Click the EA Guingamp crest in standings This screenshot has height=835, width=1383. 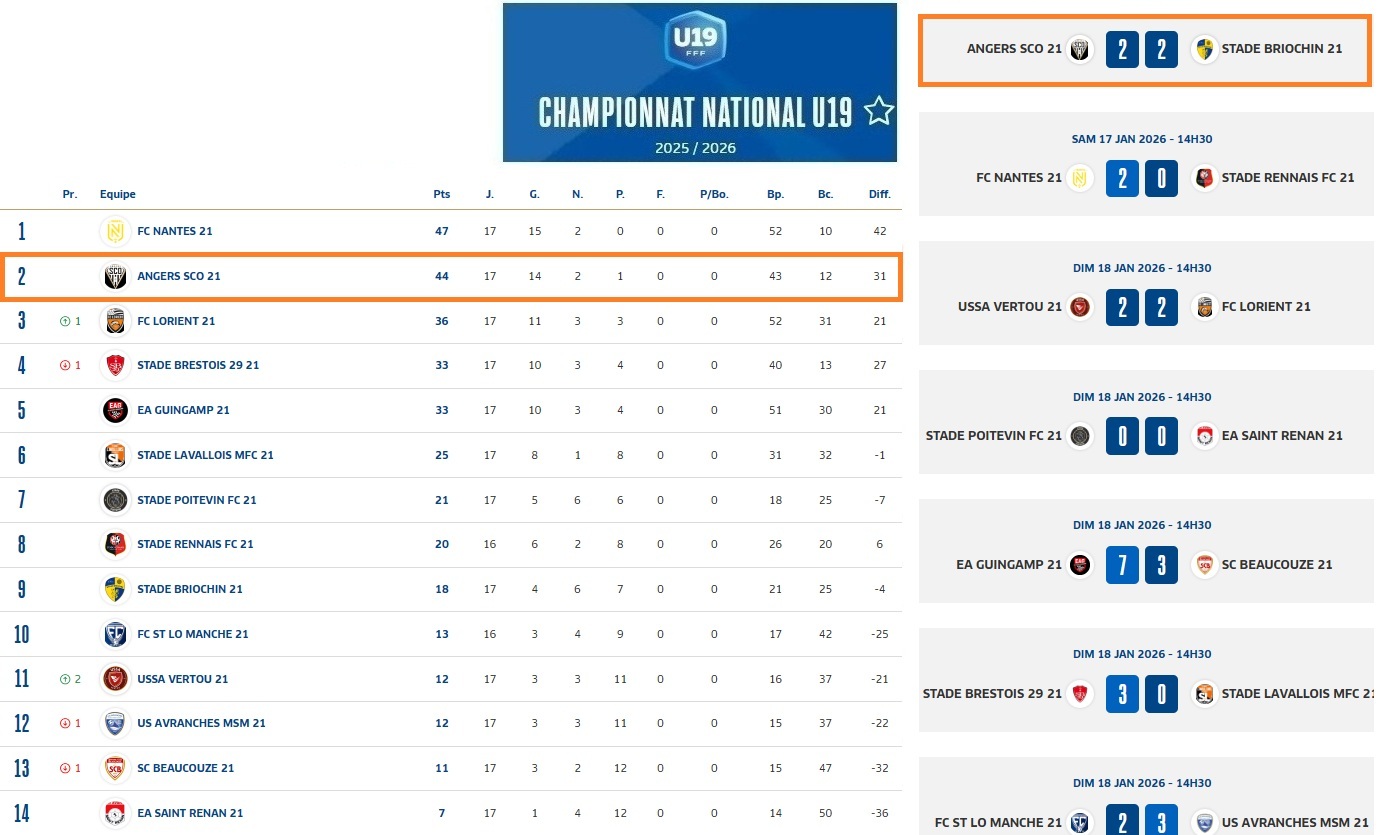point(116,410)
